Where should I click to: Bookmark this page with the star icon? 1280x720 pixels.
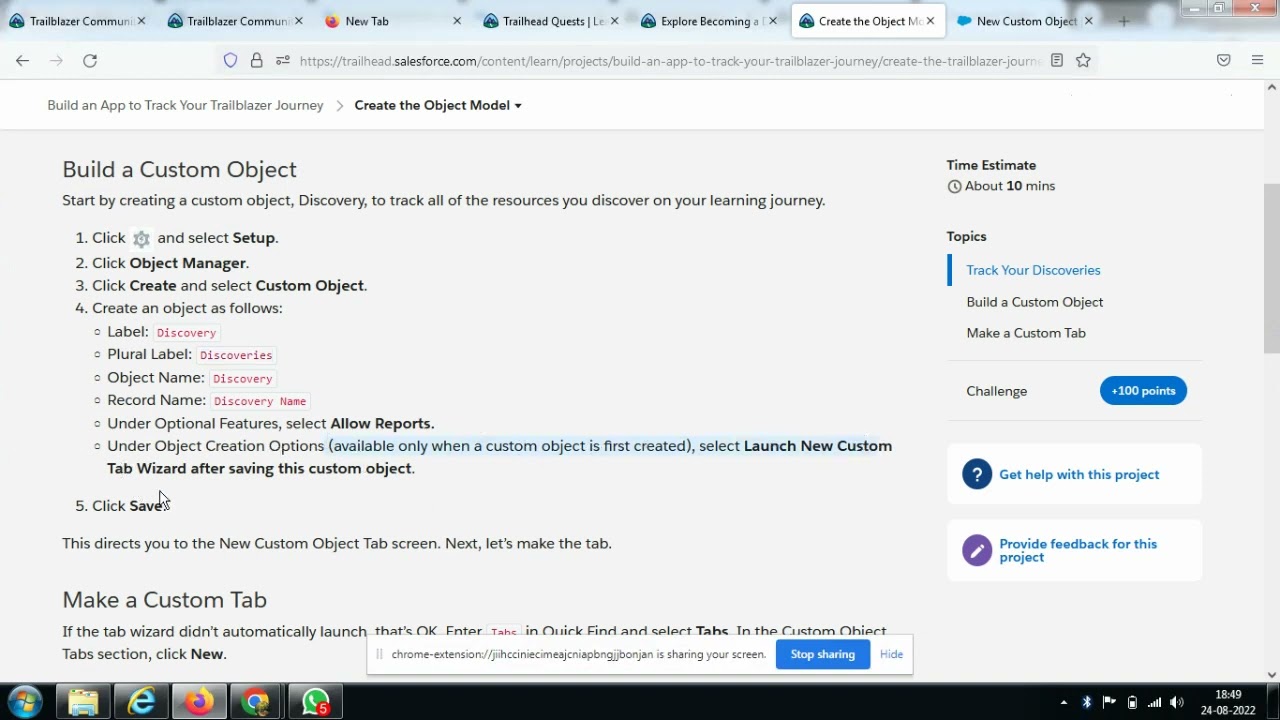pyautogui.click(x=1083, y=61)
